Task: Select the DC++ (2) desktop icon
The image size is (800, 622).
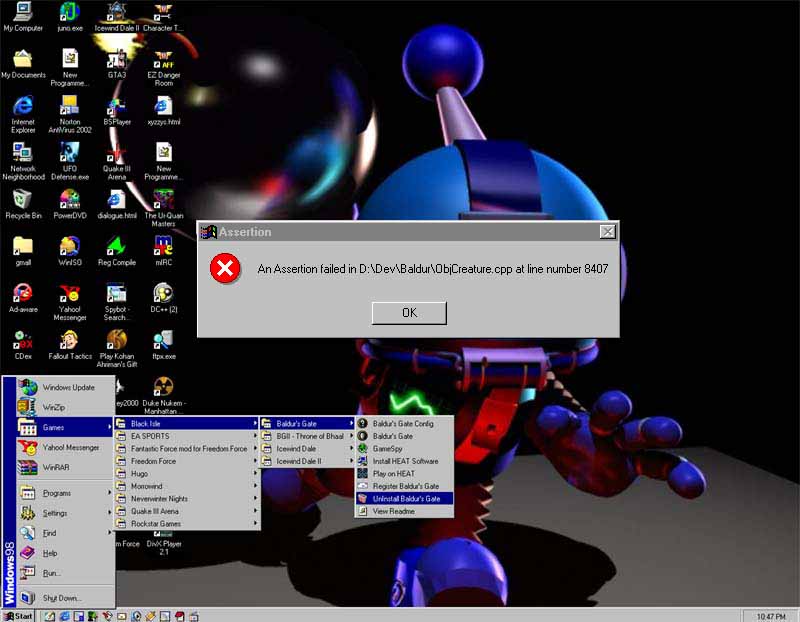Action: (164, 298)
